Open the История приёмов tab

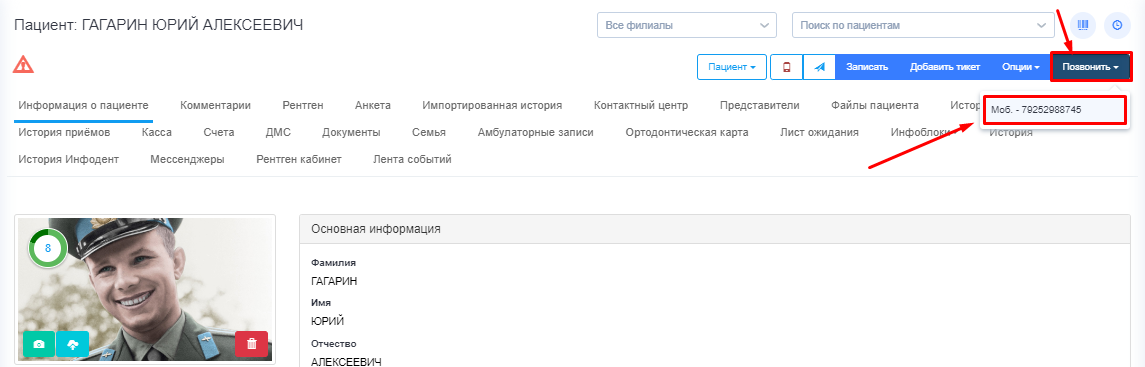[64, 132]
